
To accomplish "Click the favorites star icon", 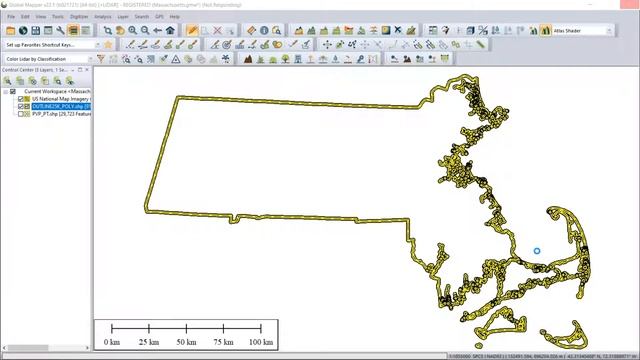I will click(108, 44).
